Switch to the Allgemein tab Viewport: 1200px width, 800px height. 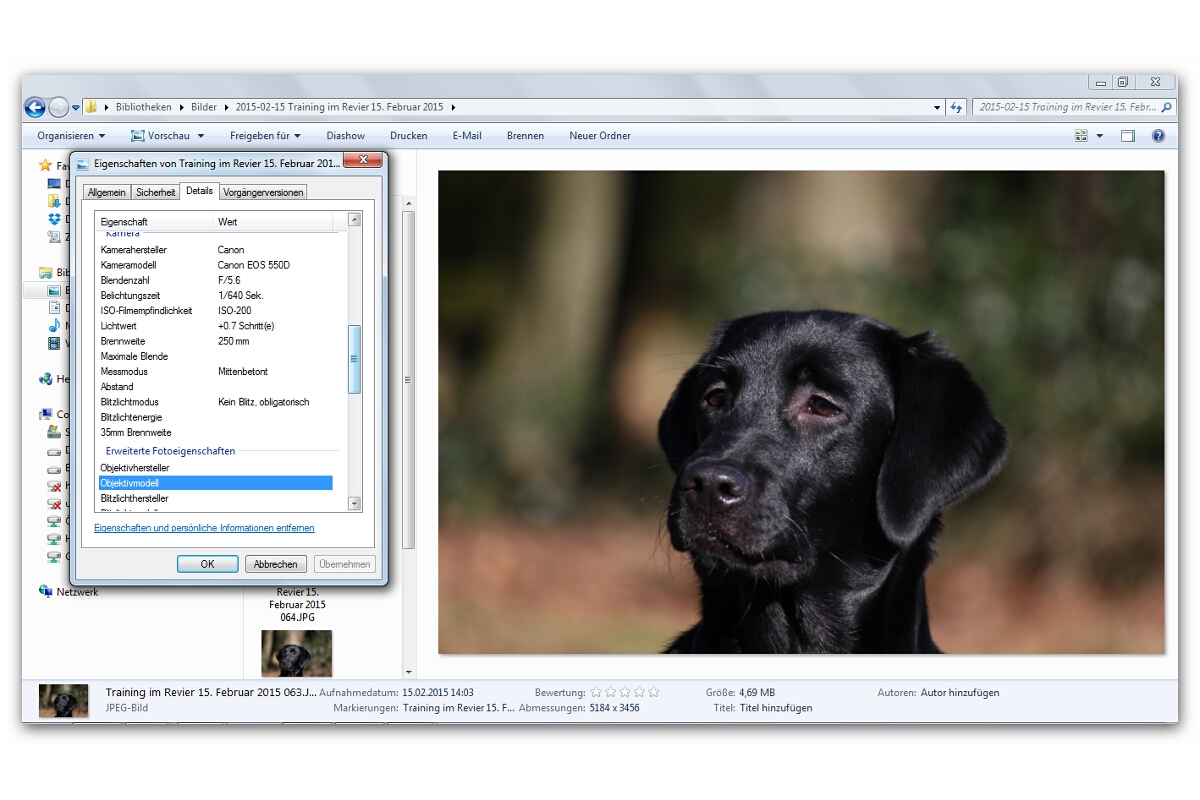pos(107,192)
